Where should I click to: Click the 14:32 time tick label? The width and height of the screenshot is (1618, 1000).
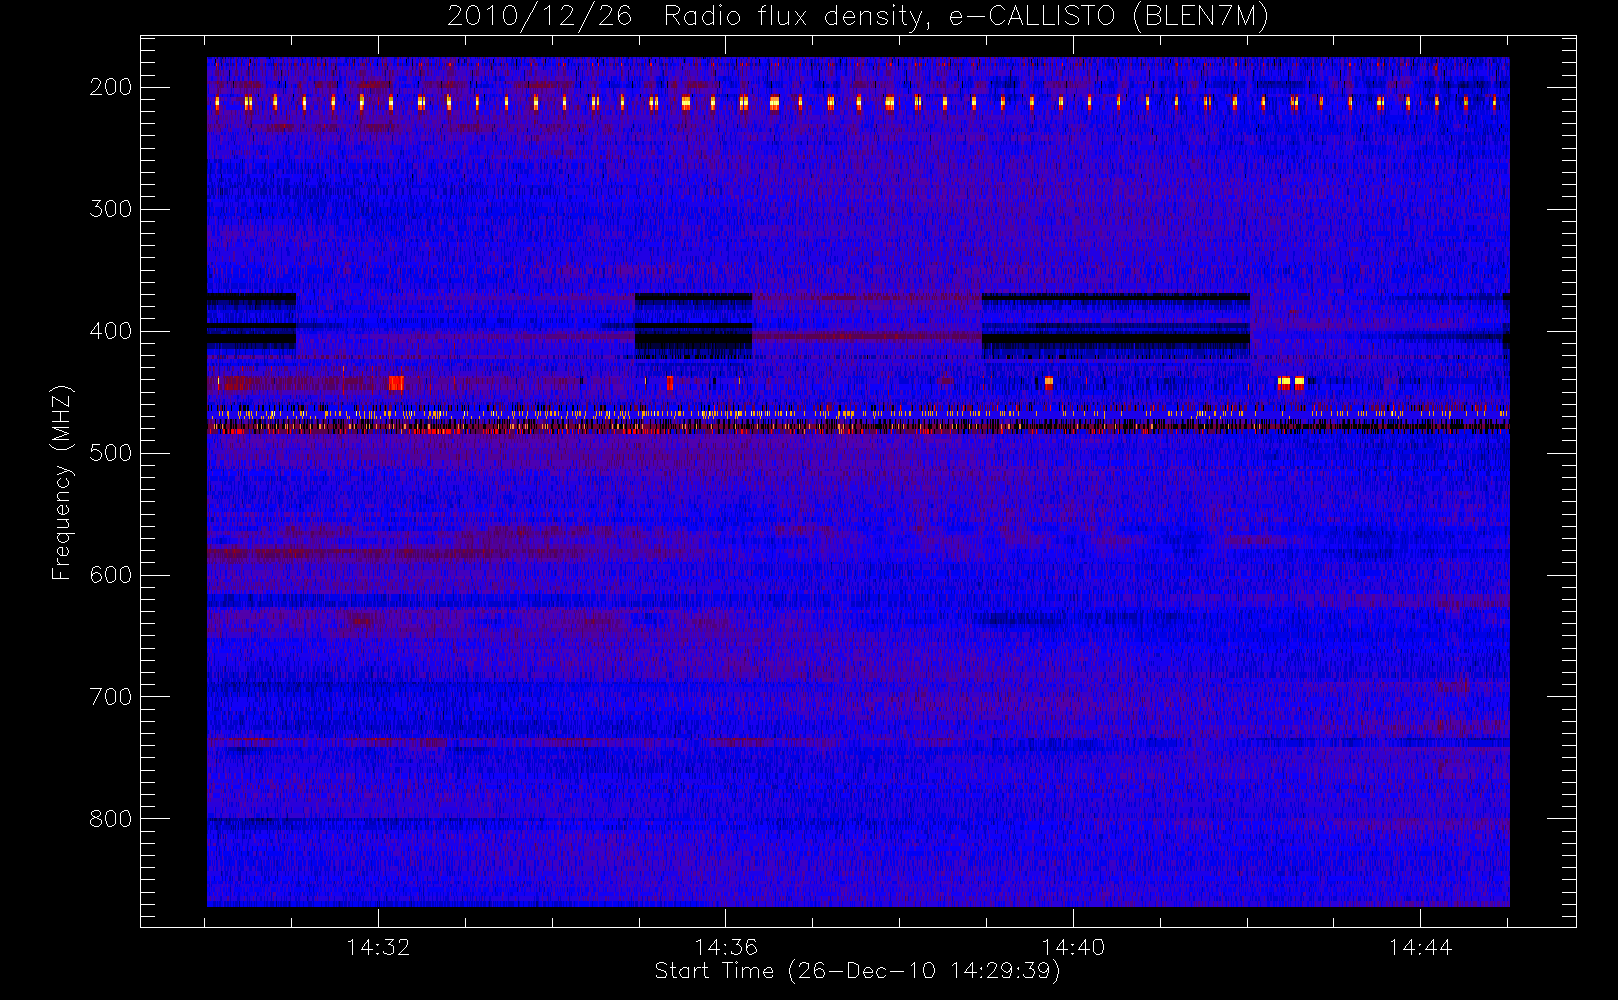tap(378, 947)
